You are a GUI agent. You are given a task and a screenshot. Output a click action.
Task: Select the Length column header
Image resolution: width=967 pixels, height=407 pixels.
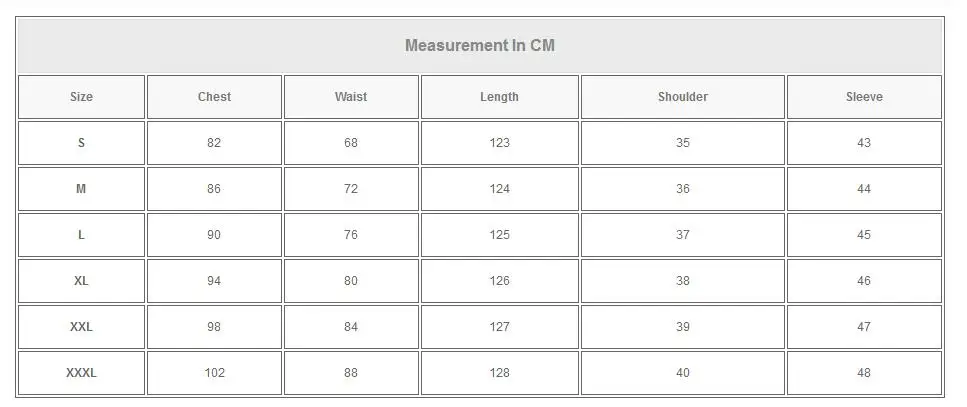click(499, 97)
